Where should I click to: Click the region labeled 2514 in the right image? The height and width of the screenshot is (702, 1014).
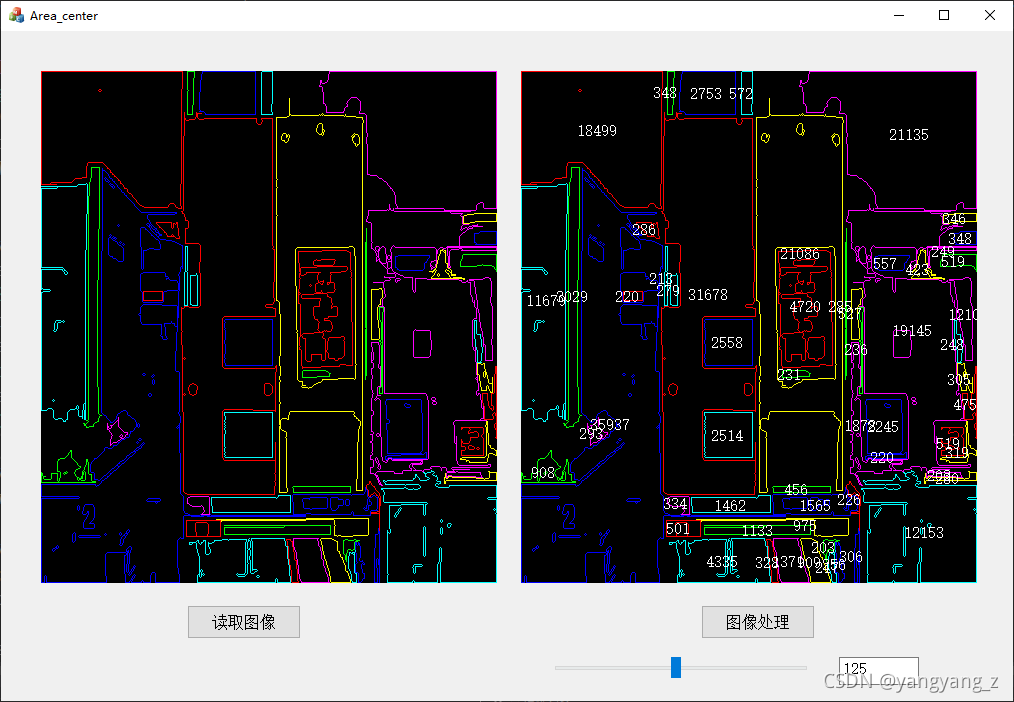tap(727, 434)
